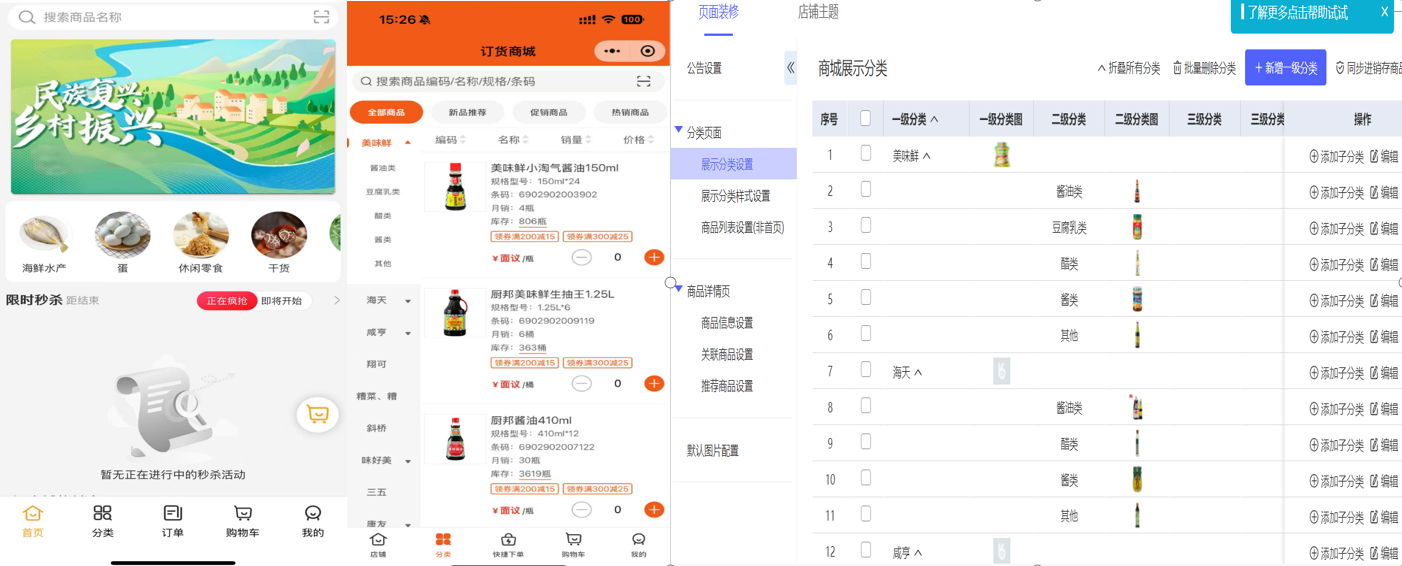
Task: Sort products by 价格 column
Action: click(x=638, y=140)
